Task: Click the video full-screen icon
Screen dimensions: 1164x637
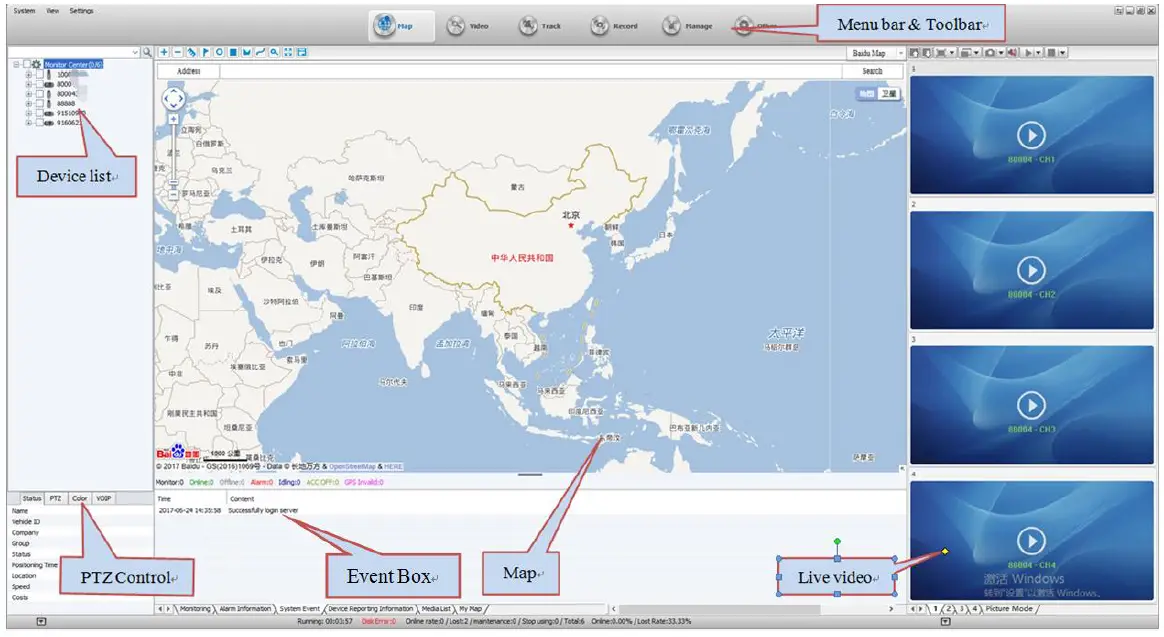Action: [x=941, y=53]
